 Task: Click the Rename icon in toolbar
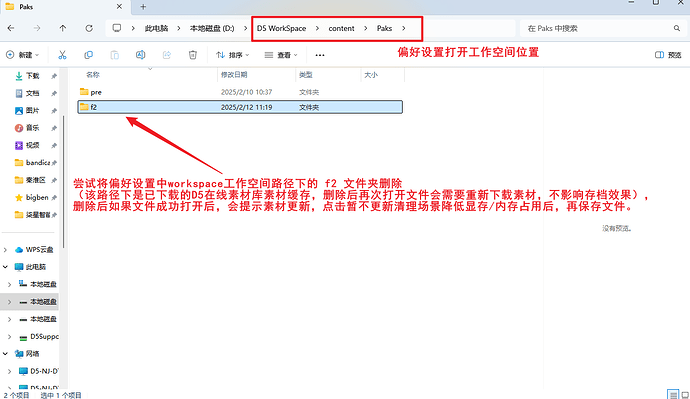pyautogui.click(x=140, y=55)
